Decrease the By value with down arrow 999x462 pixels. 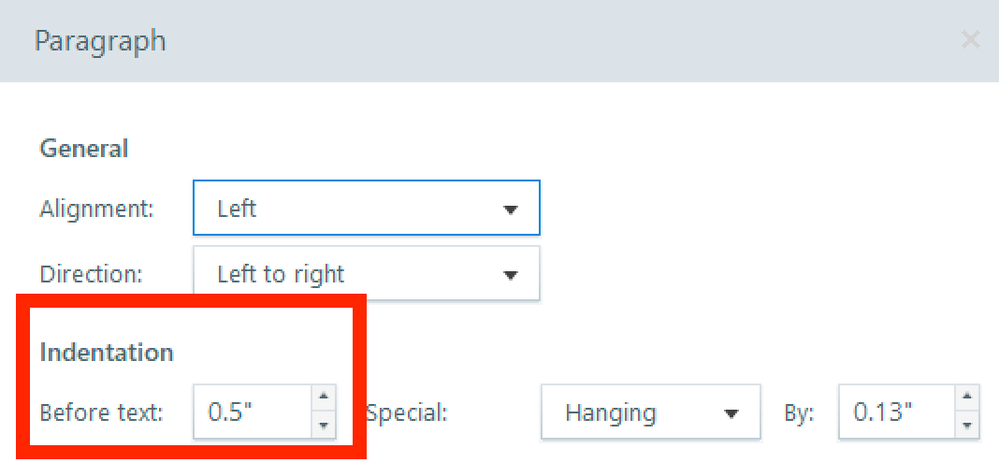966,426
